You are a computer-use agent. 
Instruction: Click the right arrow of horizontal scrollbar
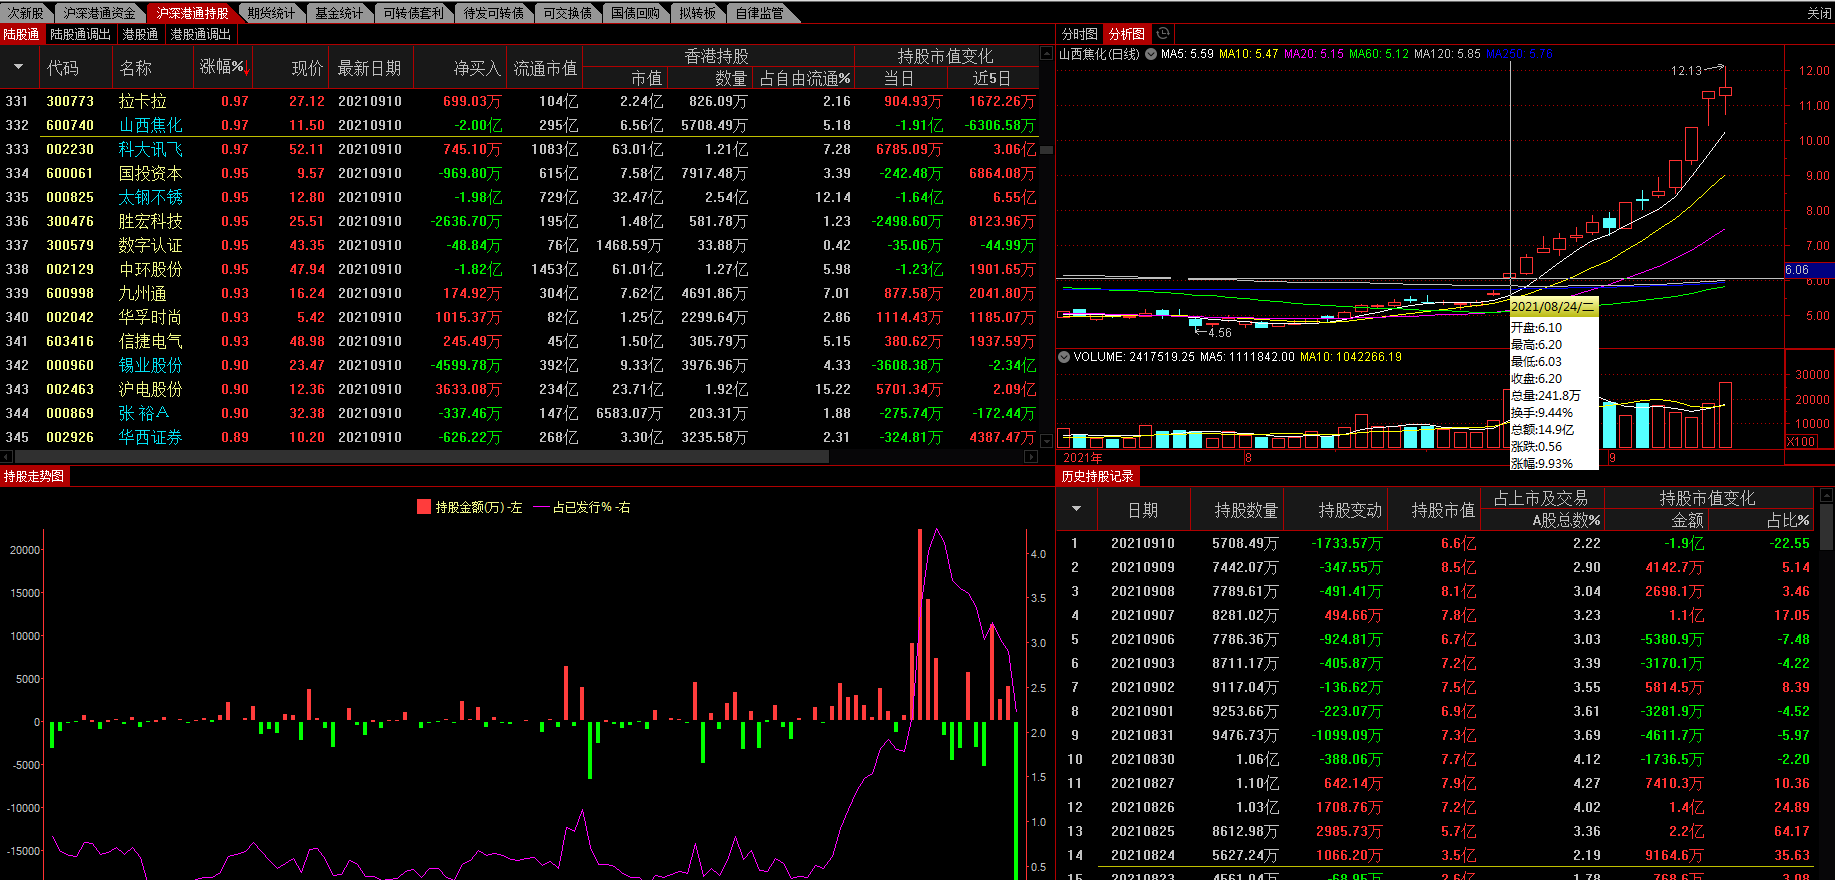pyautogui.click(x=1031, y=457)
